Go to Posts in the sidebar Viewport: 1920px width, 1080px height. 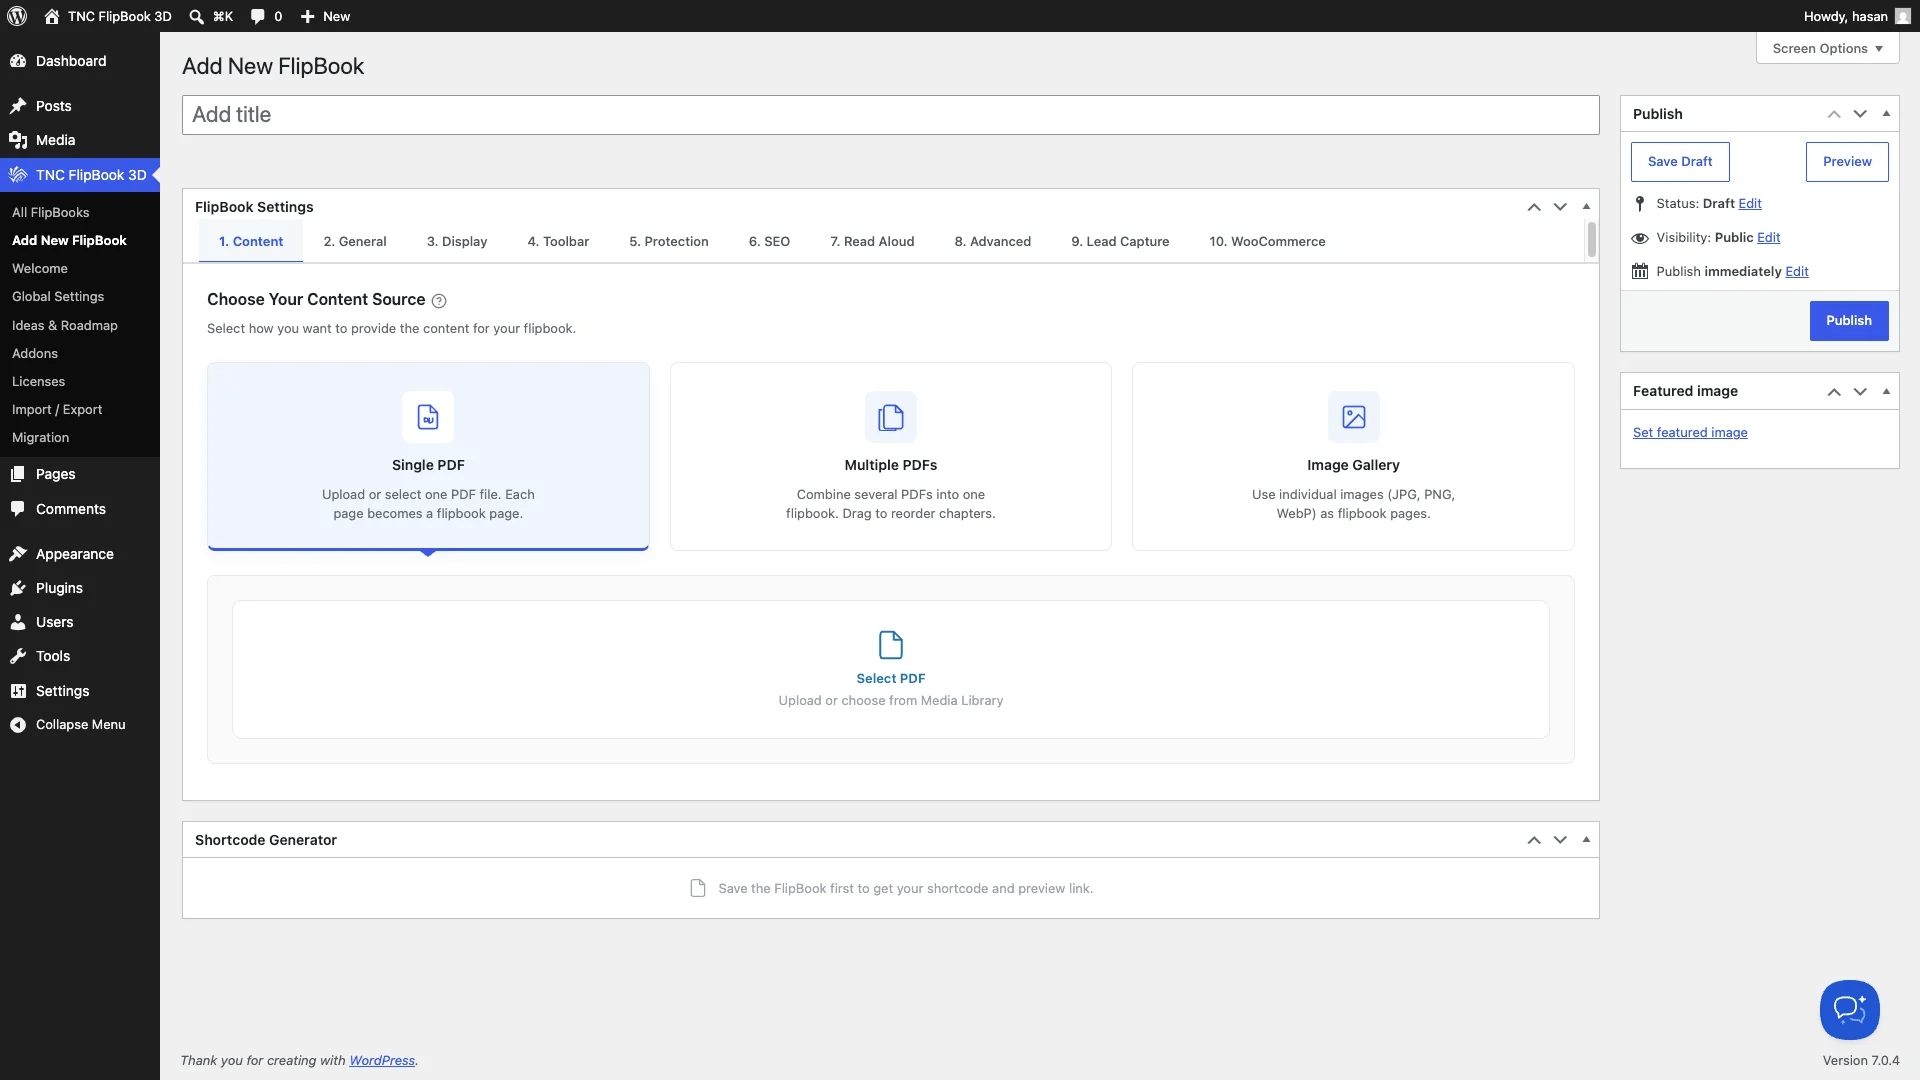pyautogui.click(x=80, y=106)
